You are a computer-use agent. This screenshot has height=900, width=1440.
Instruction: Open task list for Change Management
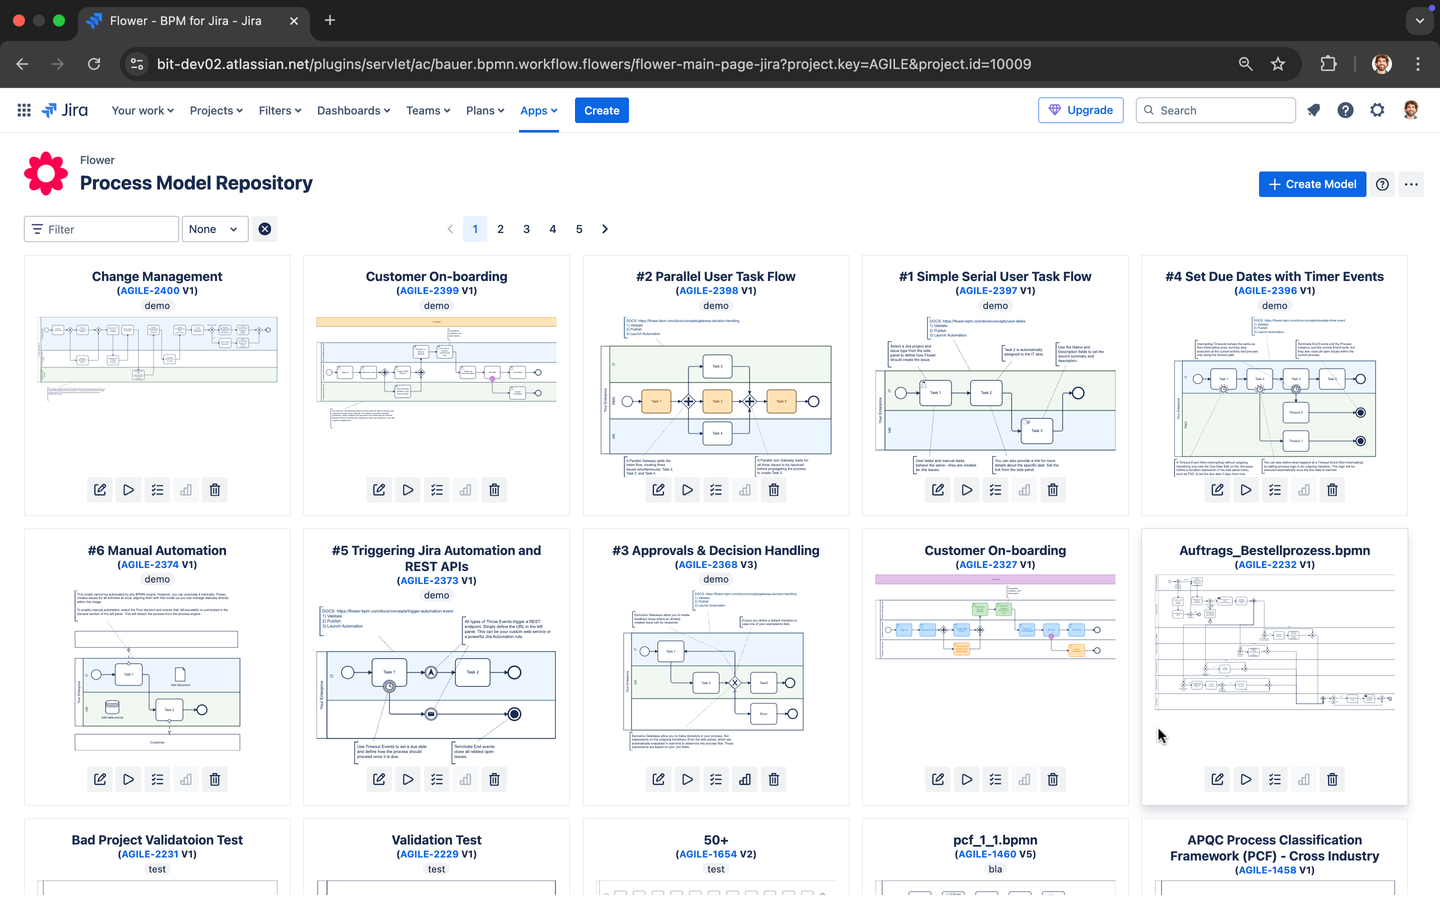coord(157,490)
